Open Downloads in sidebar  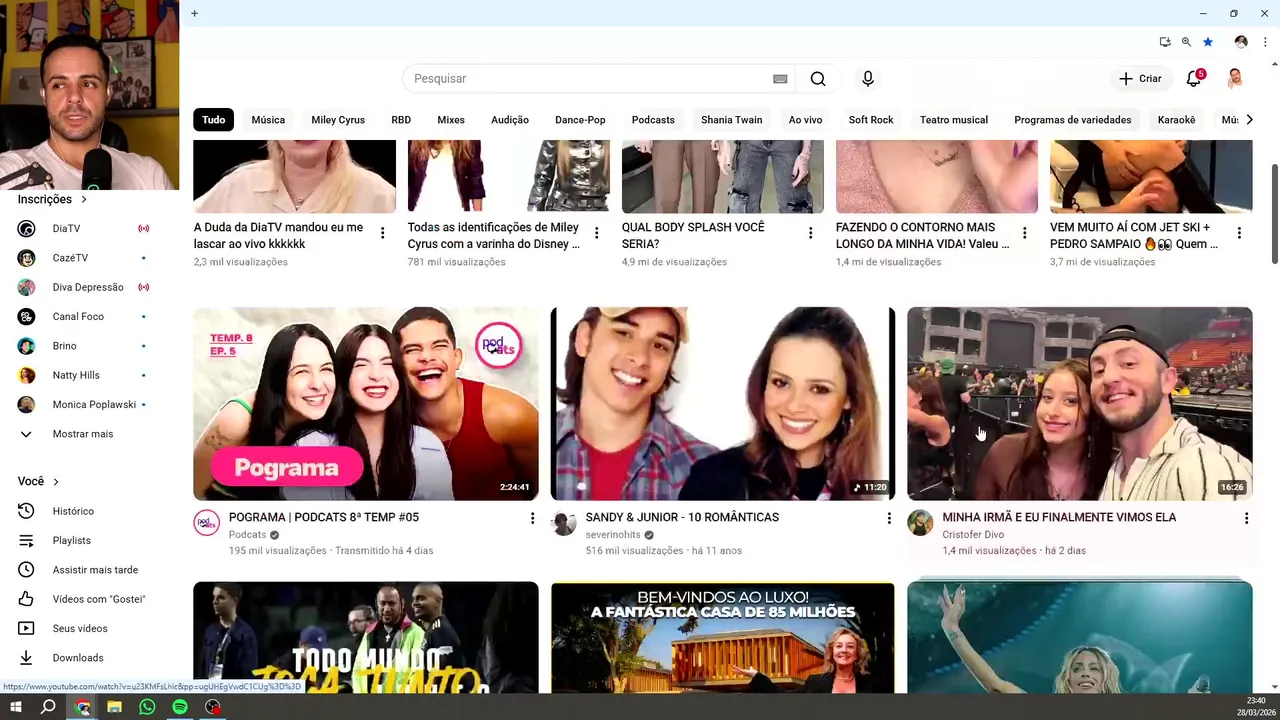point(85,658)
